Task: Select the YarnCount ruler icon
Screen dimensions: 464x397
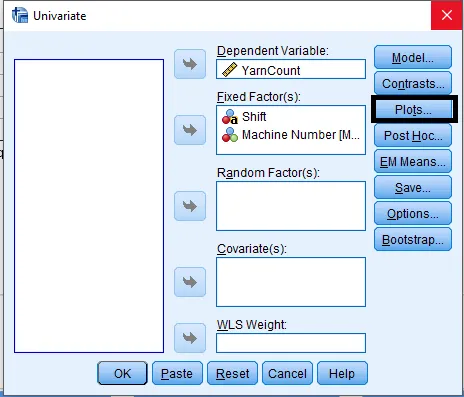Action: (229, 70)
